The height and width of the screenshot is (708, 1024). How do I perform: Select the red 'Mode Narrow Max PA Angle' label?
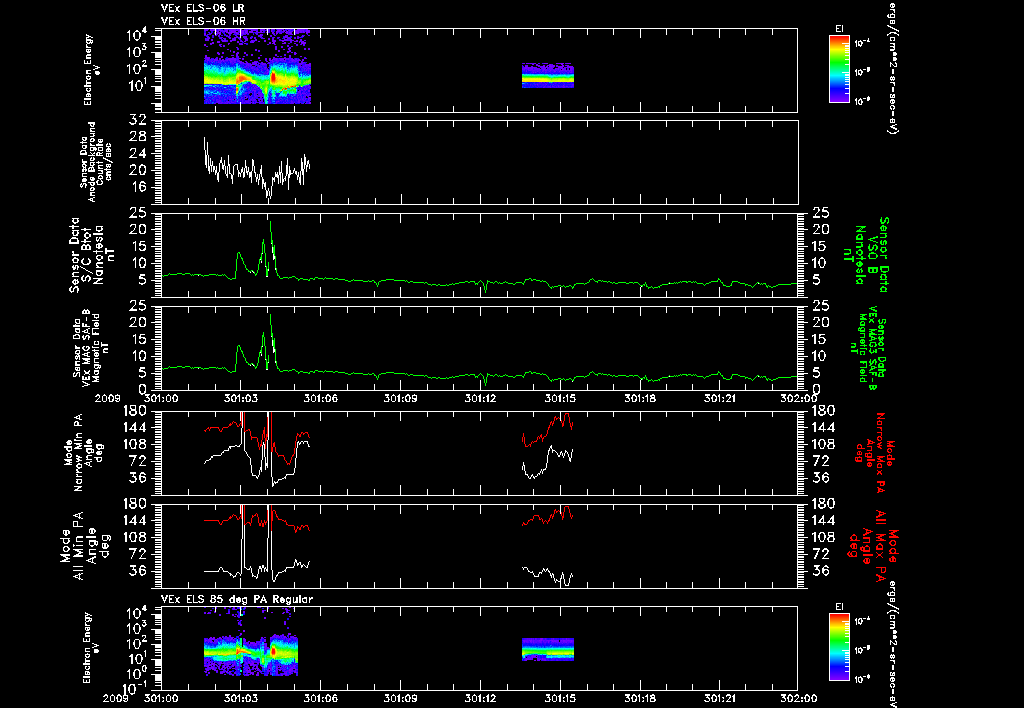pyautogui.click(x=875, y=452)
